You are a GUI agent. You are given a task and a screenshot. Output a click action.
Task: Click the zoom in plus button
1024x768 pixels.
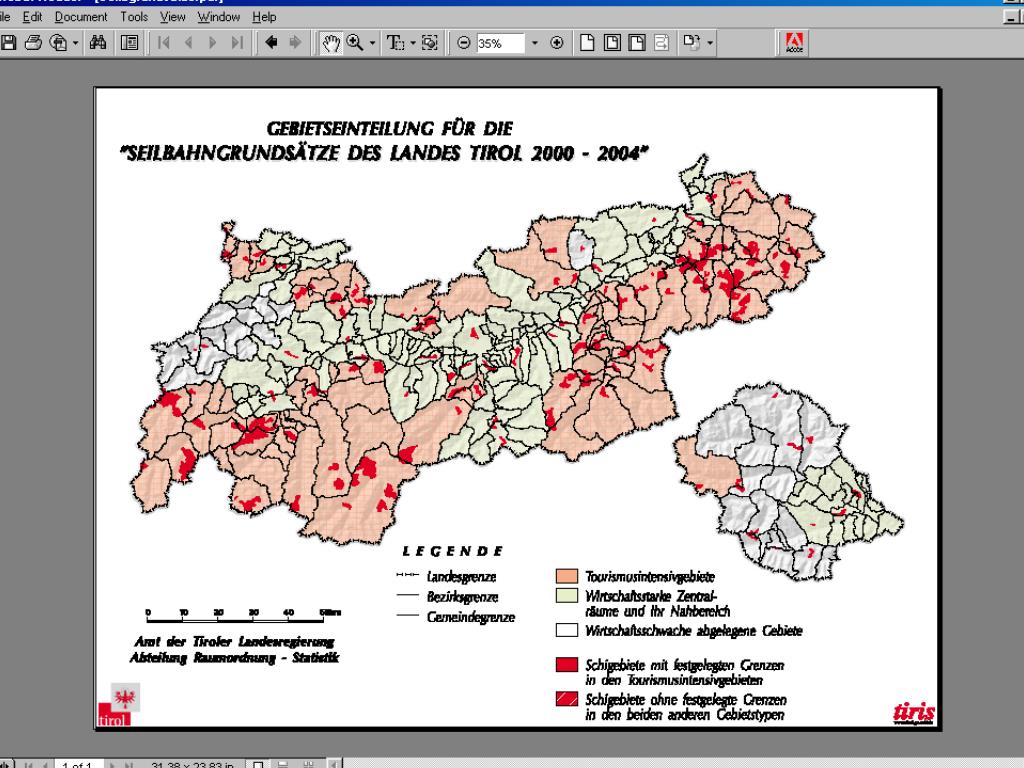click(556, 43)
